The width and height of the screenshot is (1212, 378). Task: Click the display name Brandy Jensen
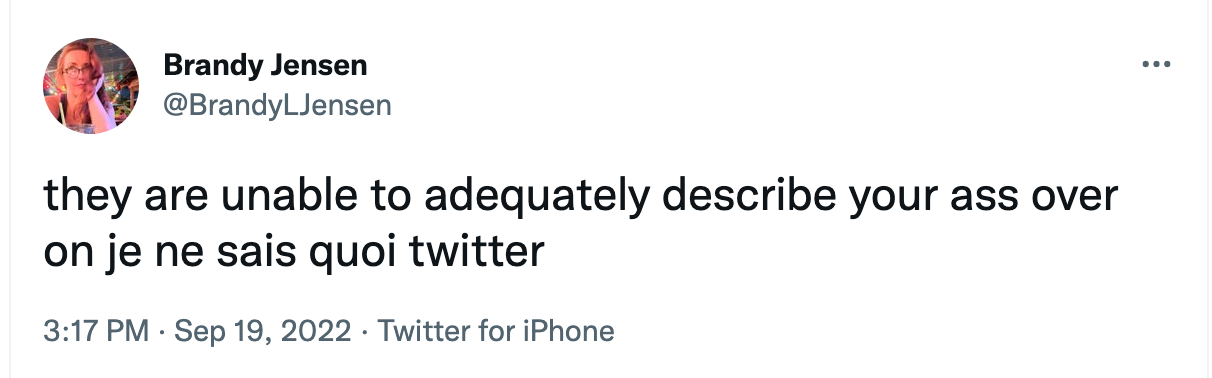[x=265, y=67]
